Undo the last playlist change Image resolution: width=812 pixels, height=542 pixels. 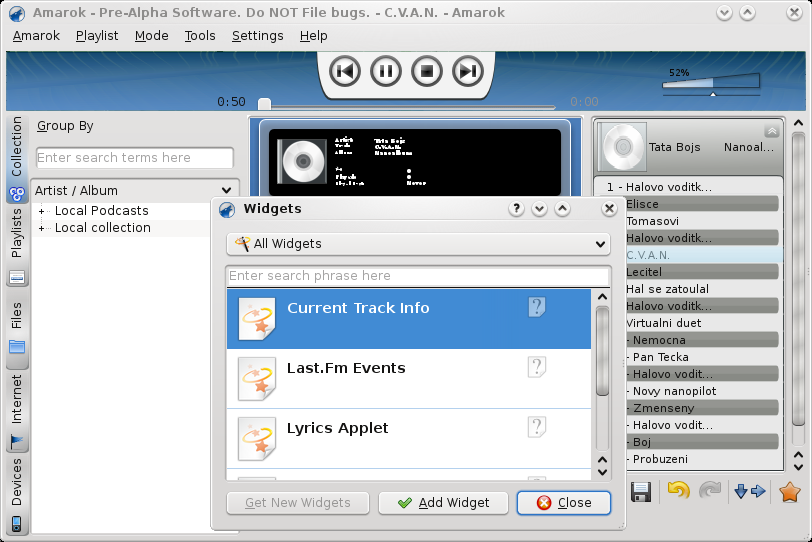click(x=679, y=490)
